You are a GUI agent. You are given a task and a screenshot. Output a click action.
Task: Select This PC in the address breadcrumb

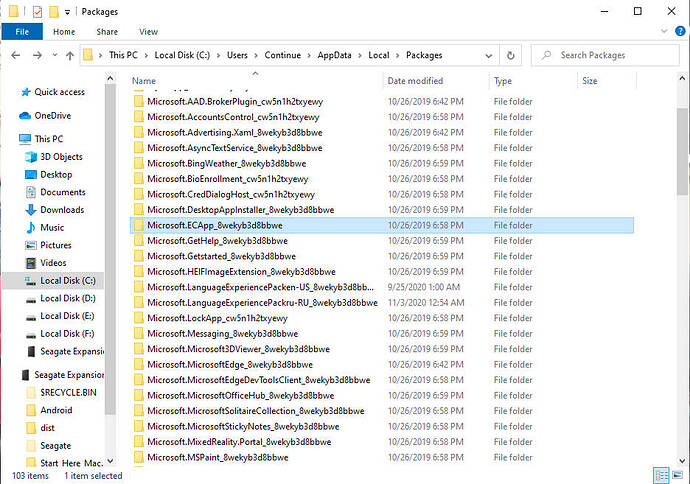[x=123, y=55]
